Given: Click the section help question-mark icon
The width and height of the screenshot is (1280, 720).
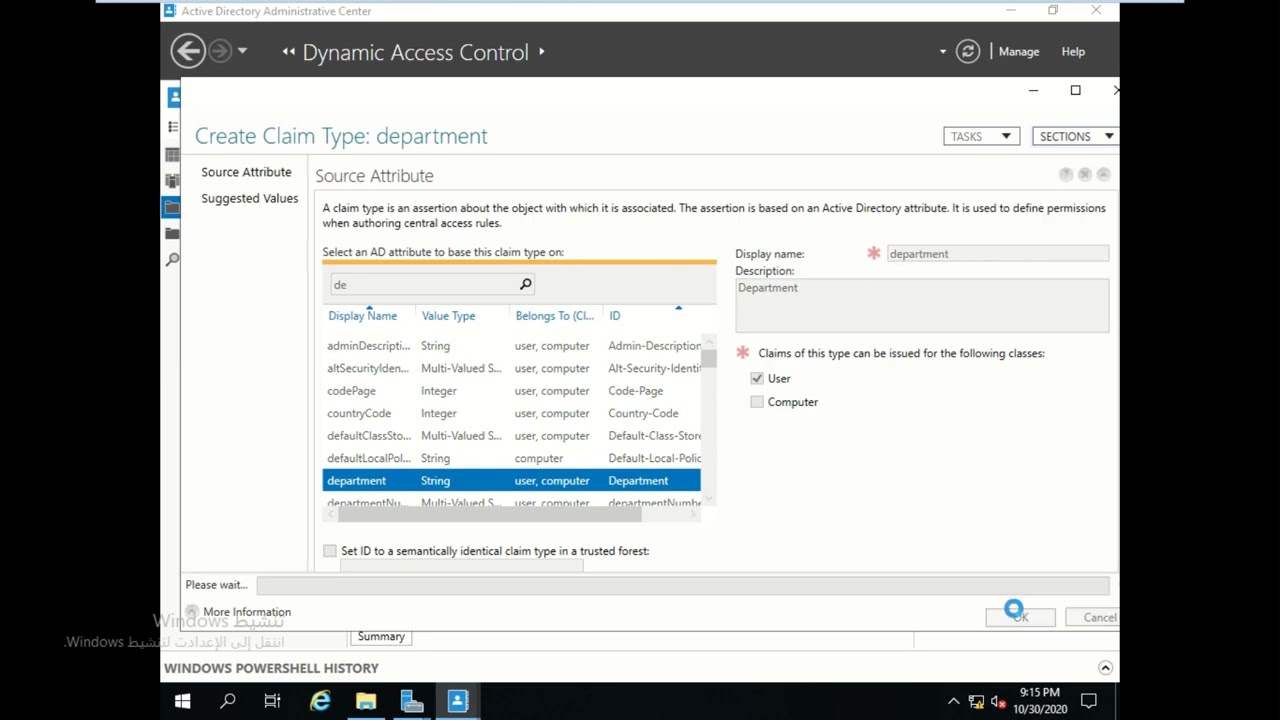Looking at the screenshot, I should [x=1066, y=174].
